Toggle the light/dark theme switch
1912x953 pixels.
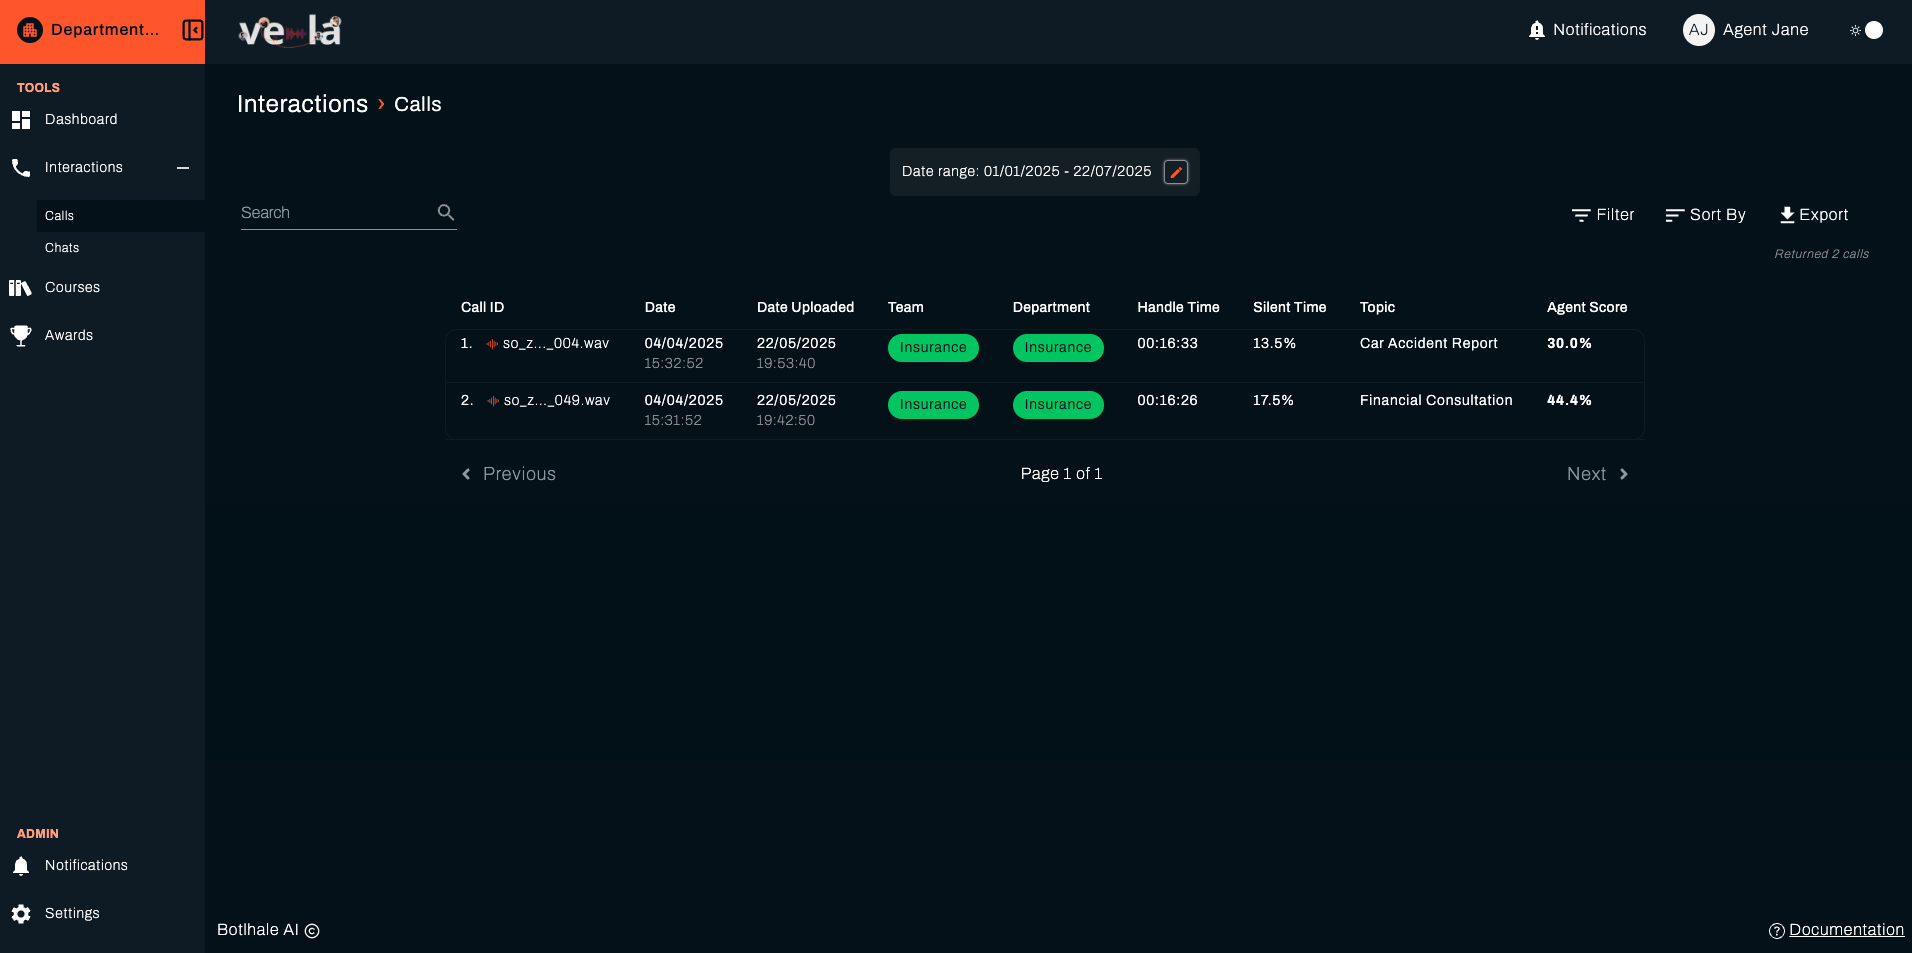coord(1866,30)
